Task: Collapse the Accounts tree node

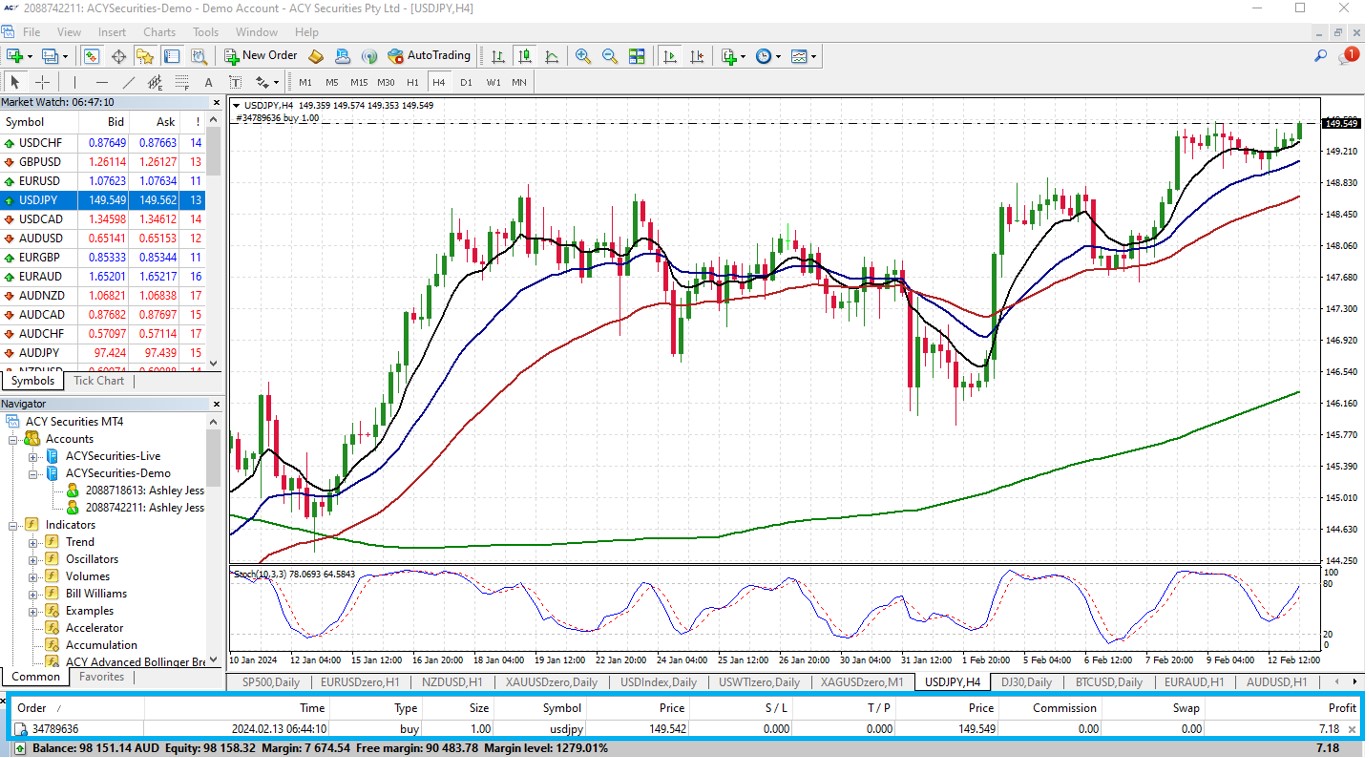Action: [x=14, y=439]
